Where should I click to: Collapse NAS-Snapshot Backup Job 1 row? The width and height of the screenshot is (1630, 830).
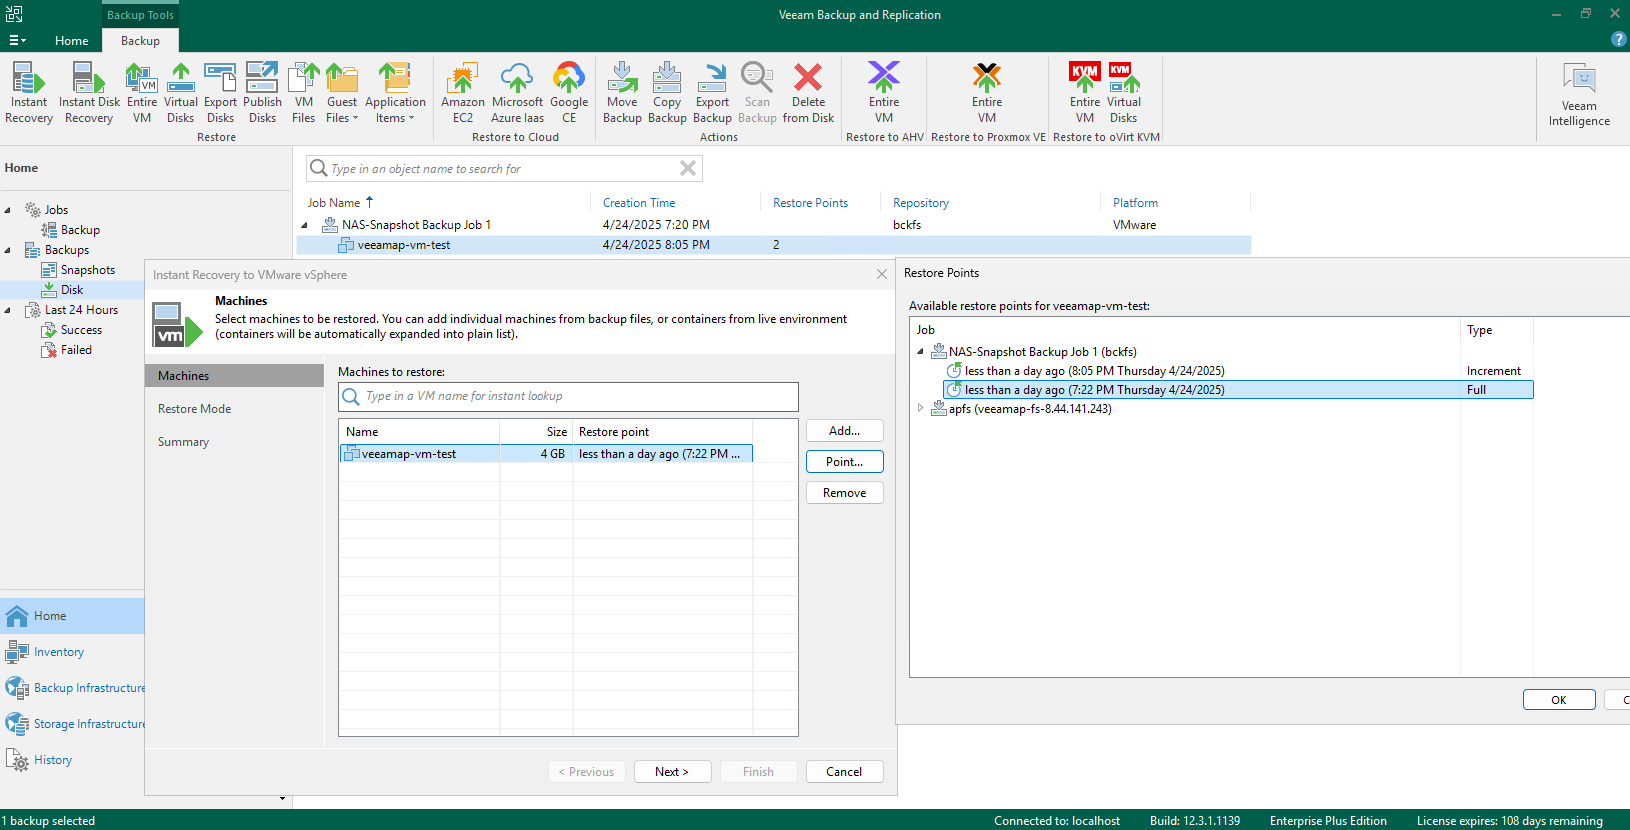pos(305,225)
